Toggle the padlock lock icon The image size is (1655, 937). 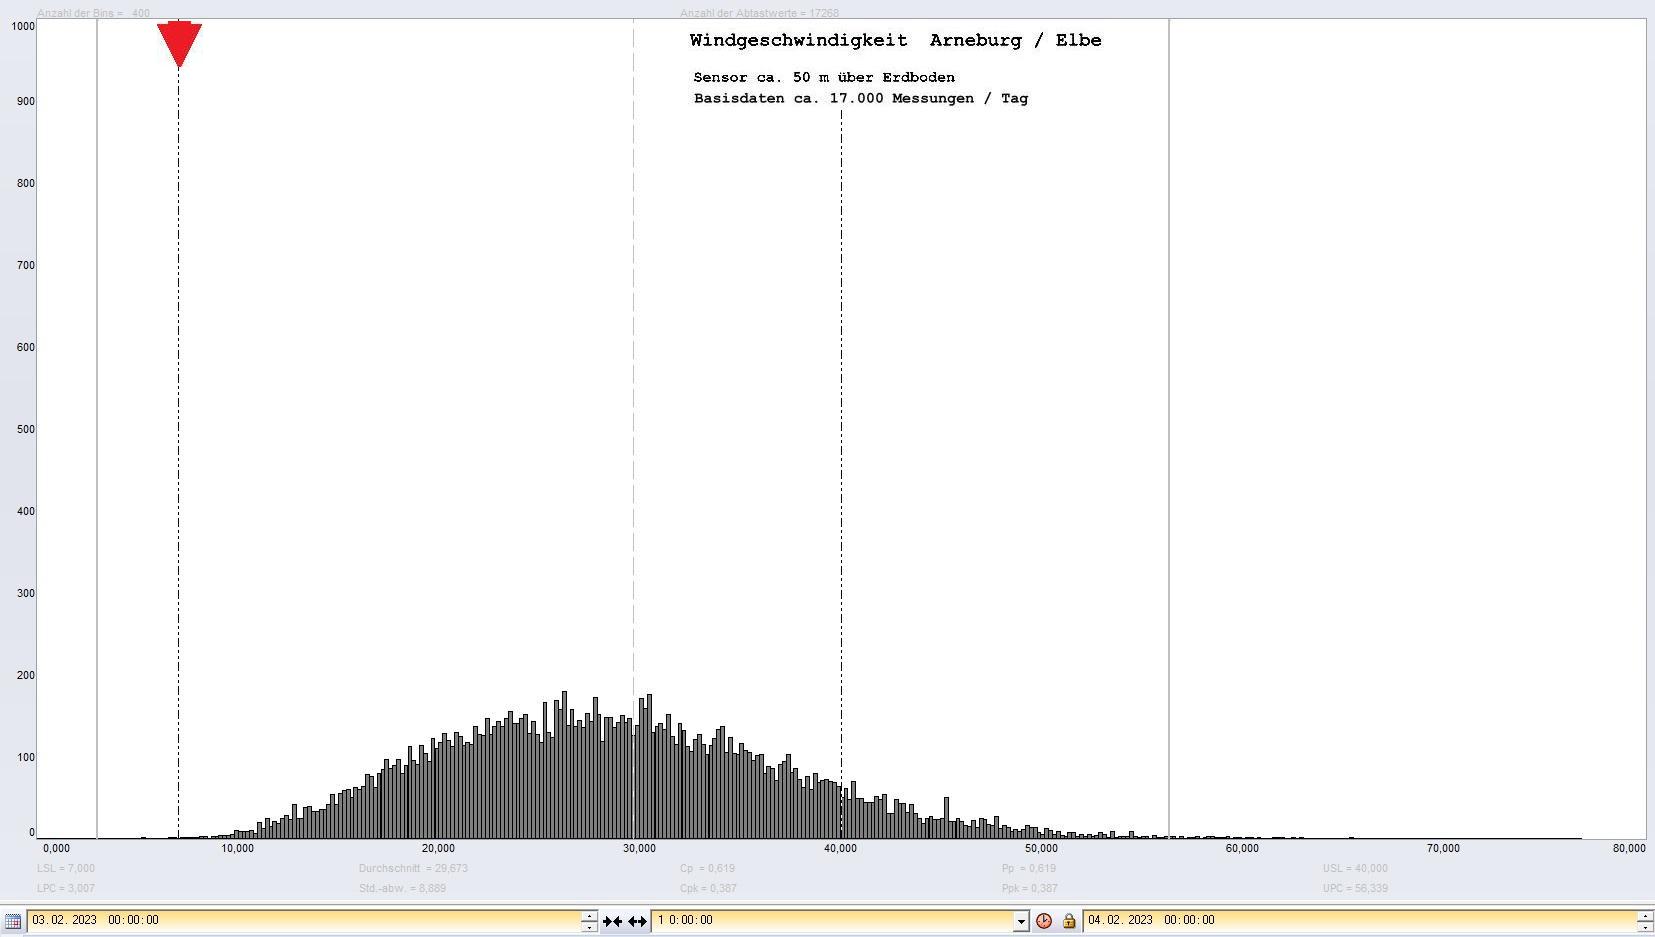[1069, 921]
